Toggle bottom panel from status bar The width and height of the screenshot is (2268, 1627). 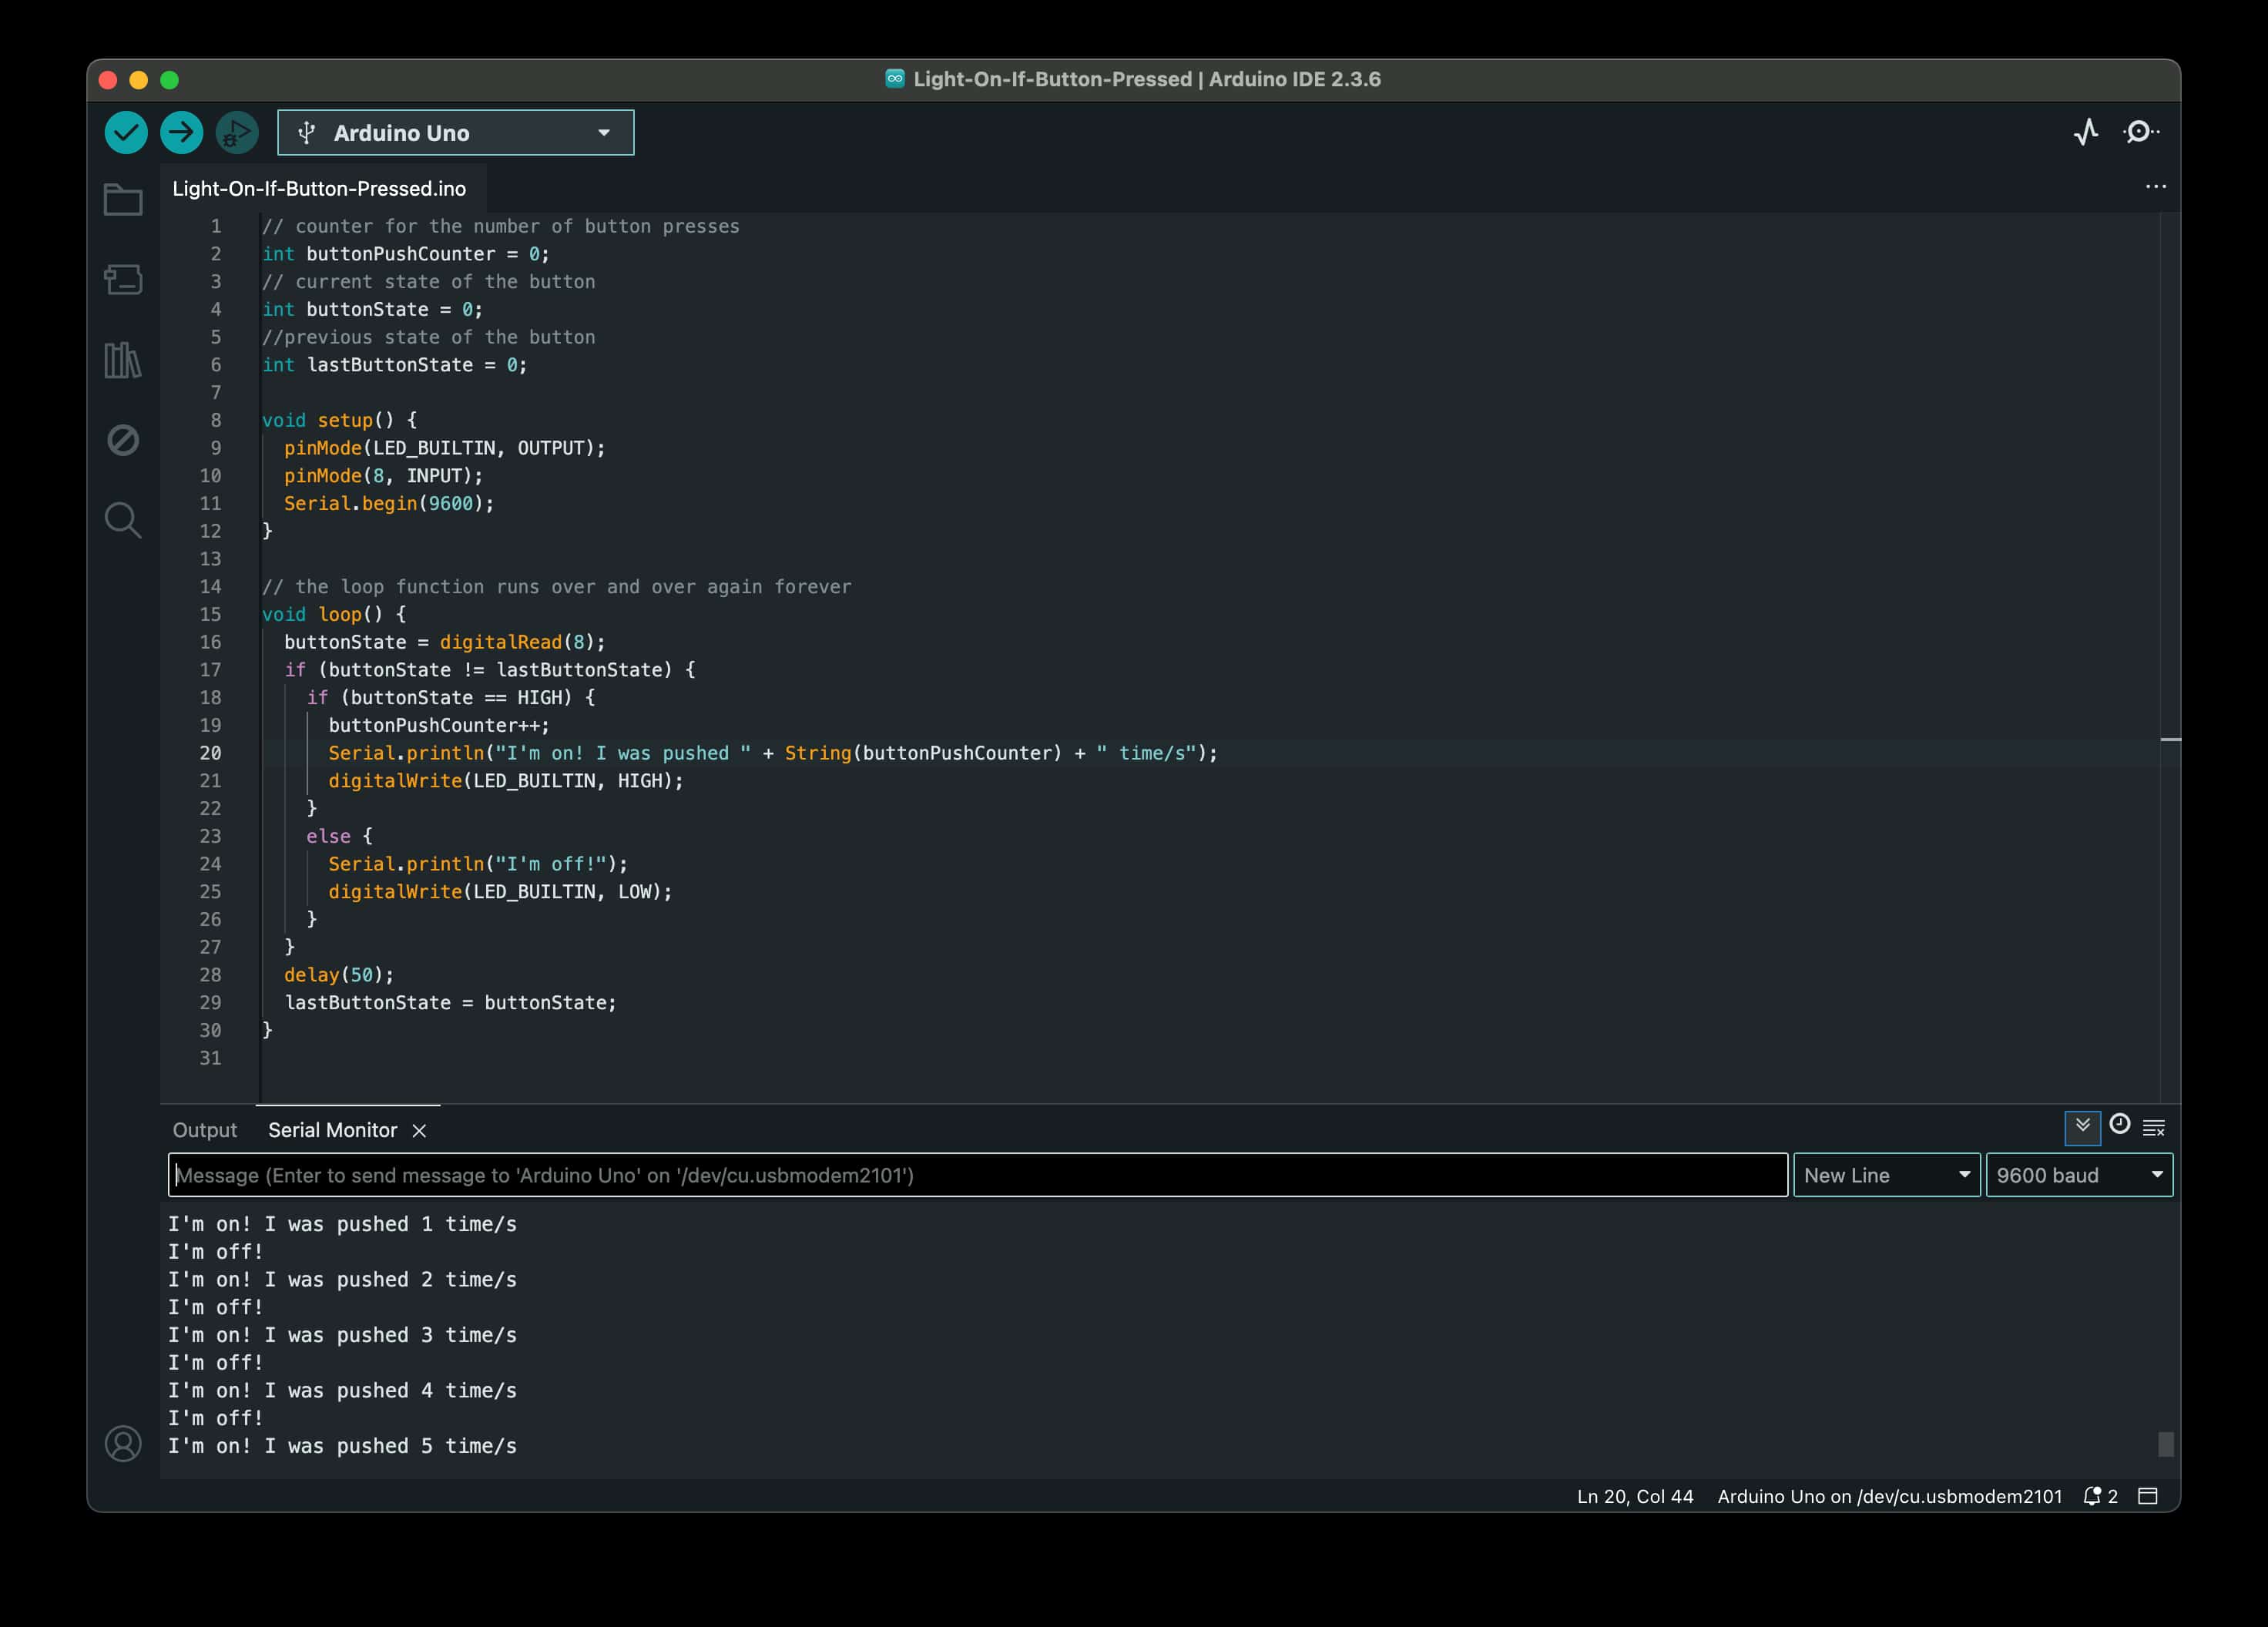pyautogui.click(x=2147, y=1496)
